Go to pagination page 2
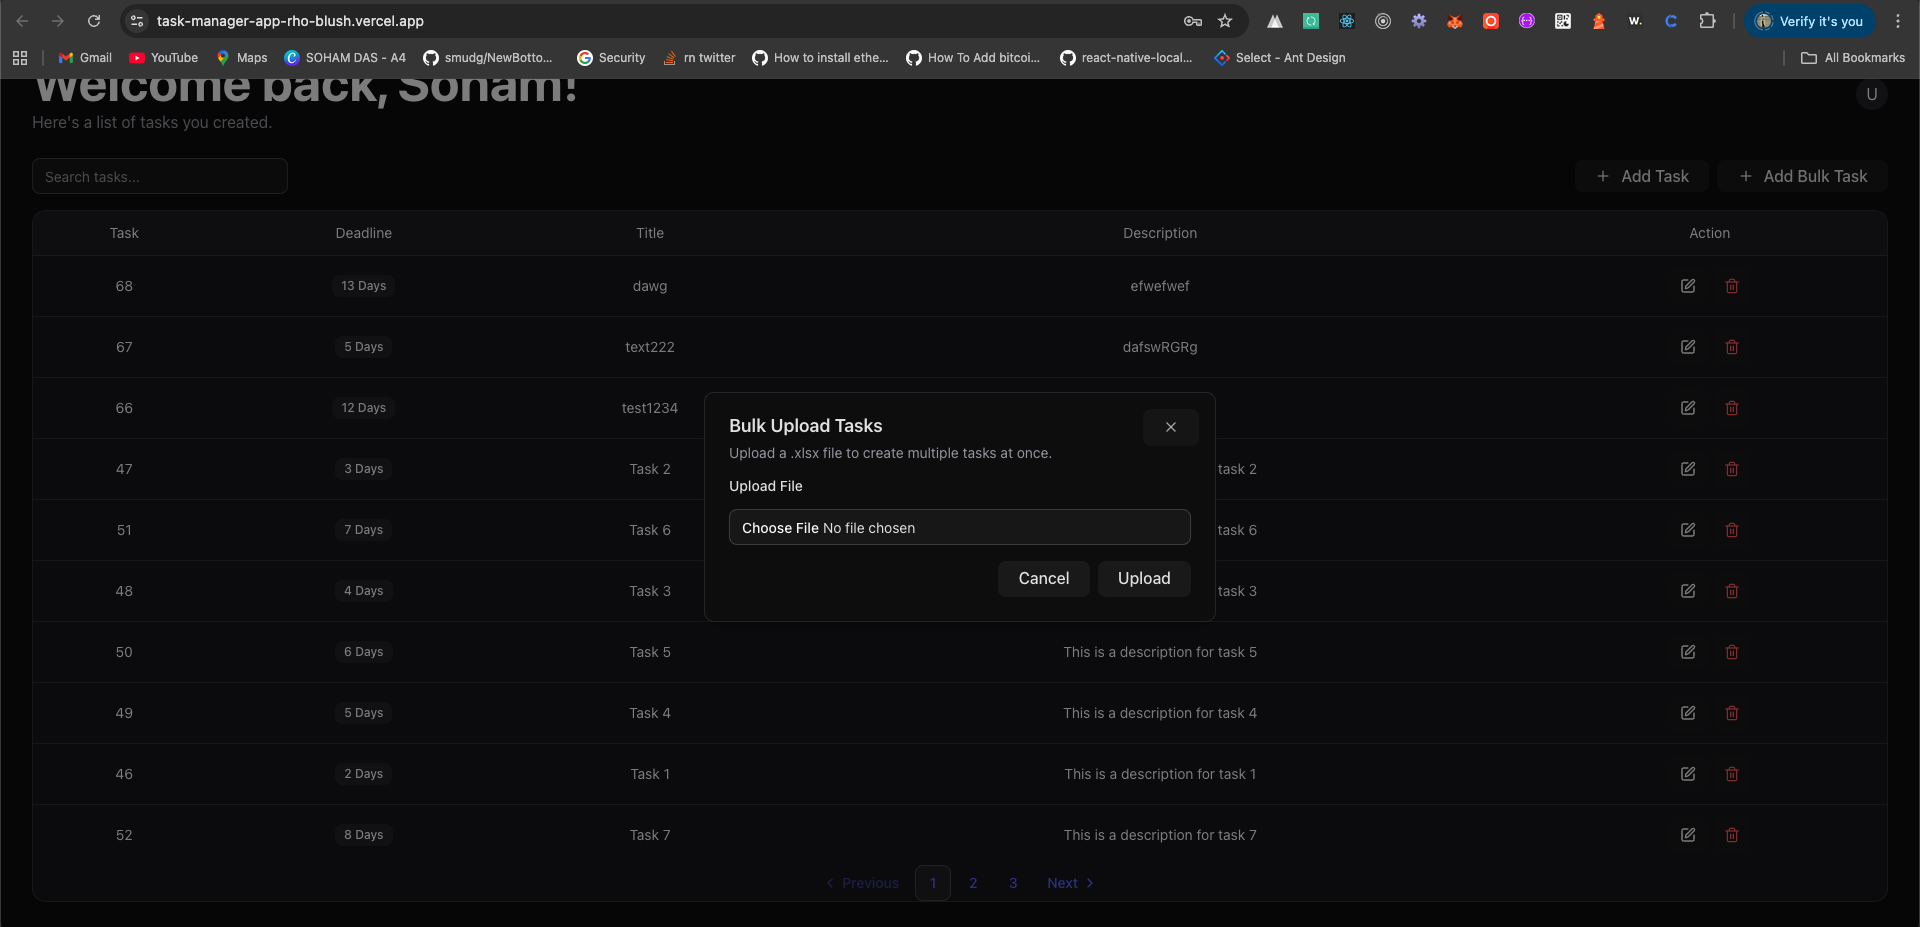The height and width of the screenshot is (927, 1920). tap(973, 883)
